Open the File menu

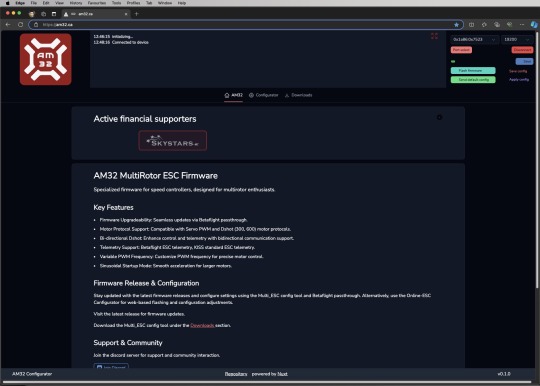[33, 3]
